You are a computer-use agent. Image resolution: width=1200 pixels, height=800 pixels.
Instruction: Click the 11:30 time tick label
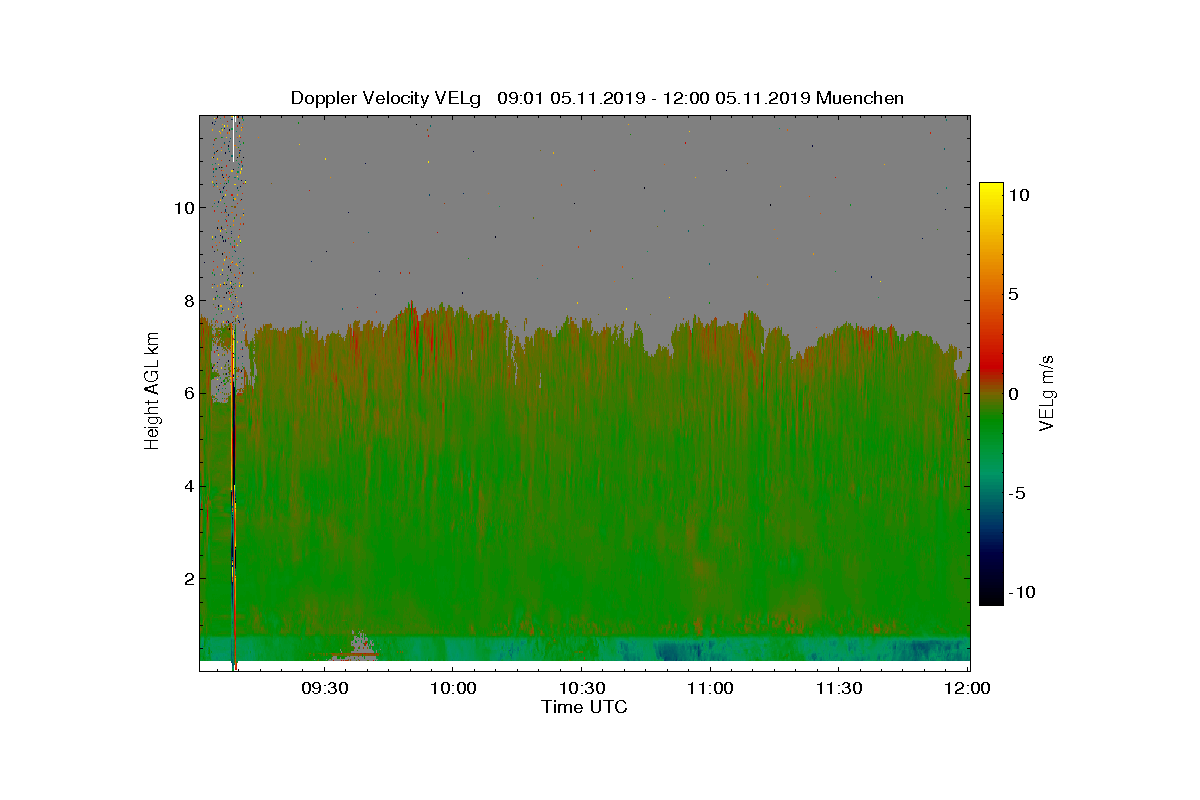838,689
